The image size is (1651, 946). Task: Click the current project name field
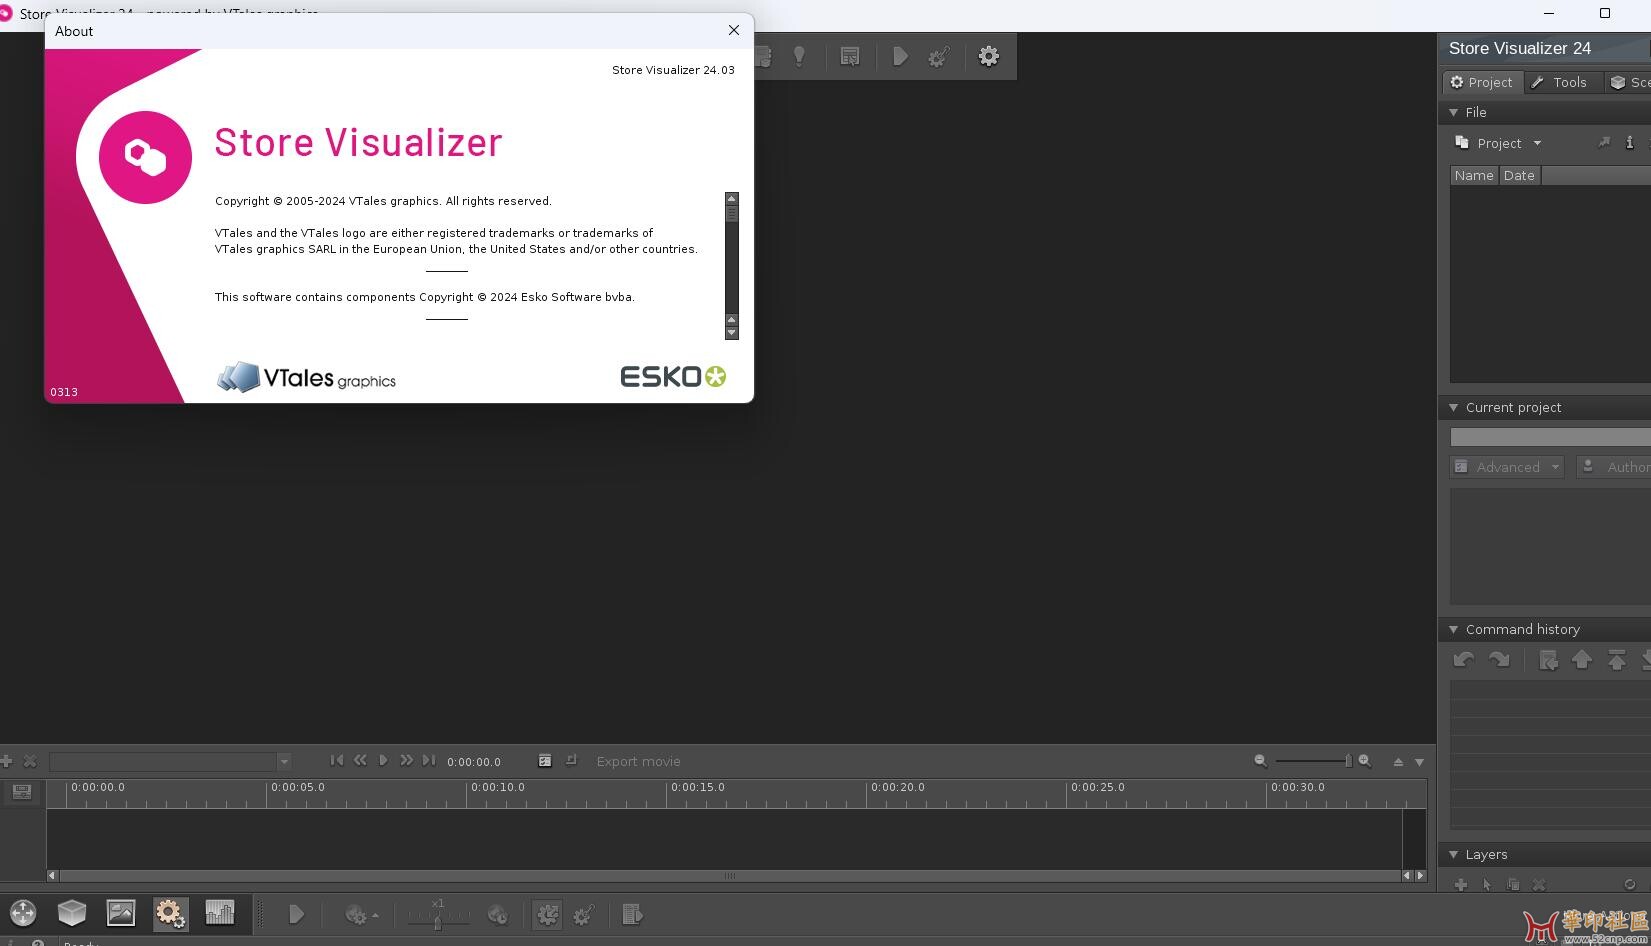(x=1550, y=437)
